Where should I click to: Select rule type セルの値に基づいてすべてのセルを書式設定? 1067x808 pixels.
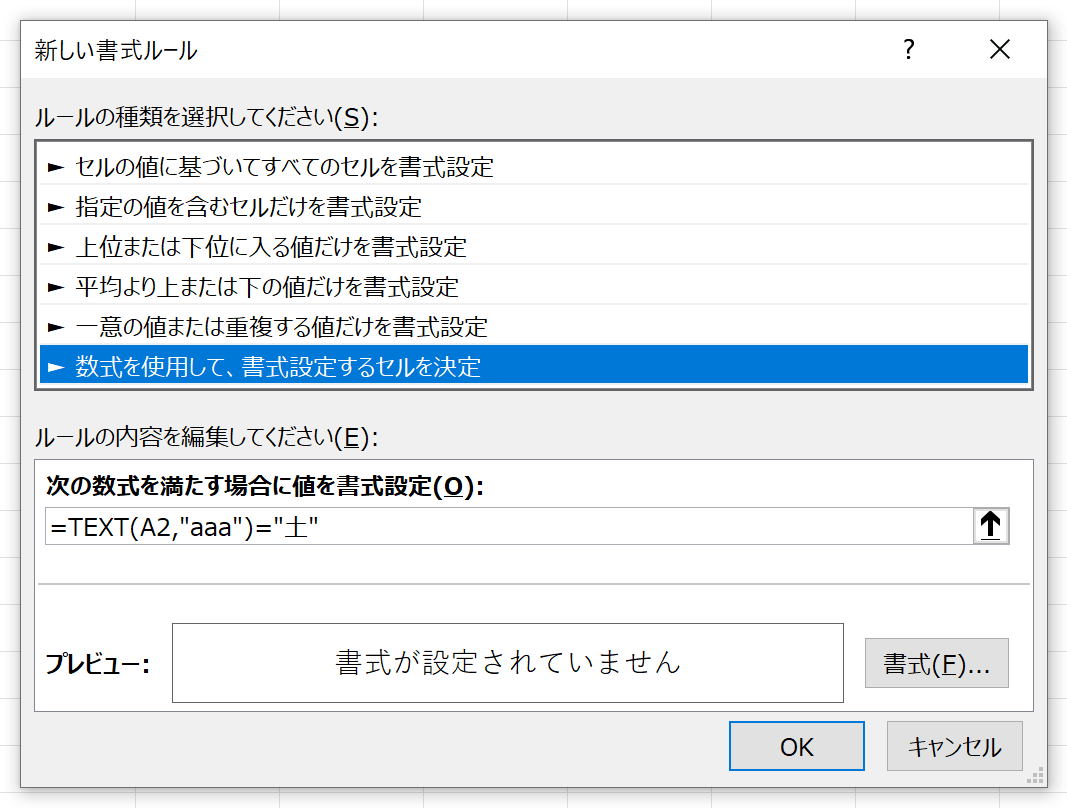click(x=534, y=166)
